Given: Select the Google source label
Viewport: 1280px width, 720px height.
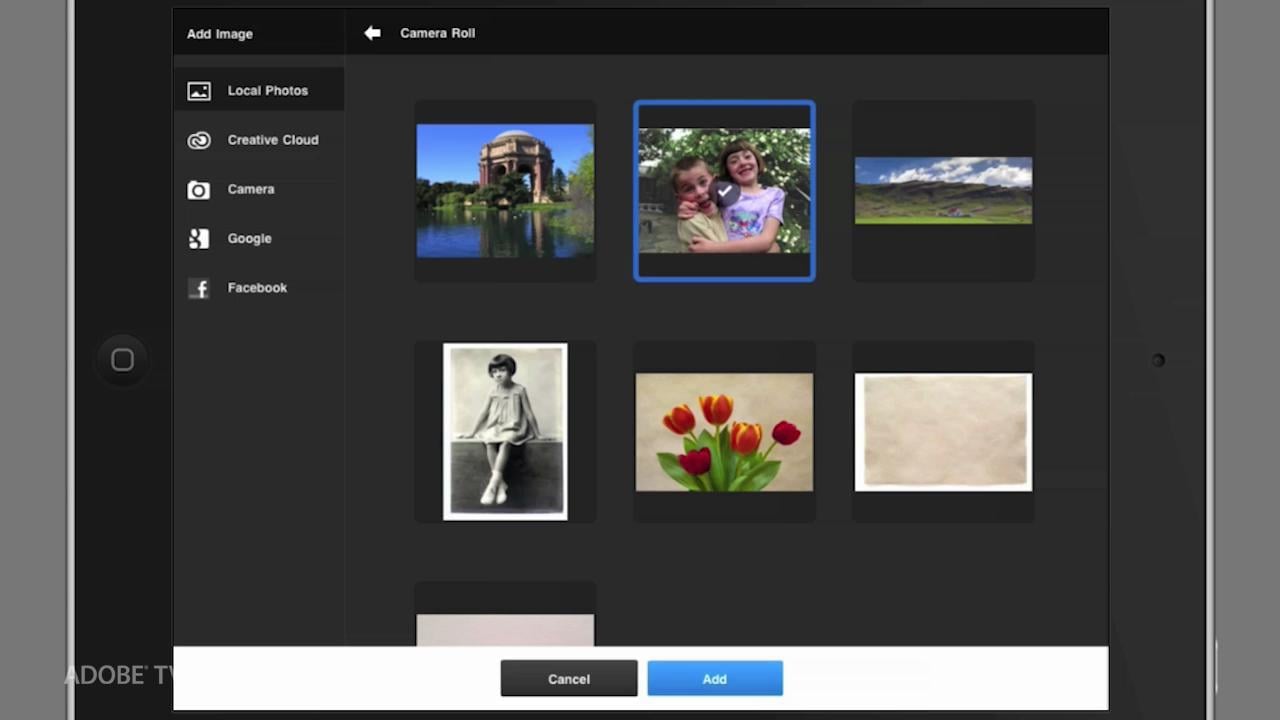Looking at the screenshot, I should (249, 239).
